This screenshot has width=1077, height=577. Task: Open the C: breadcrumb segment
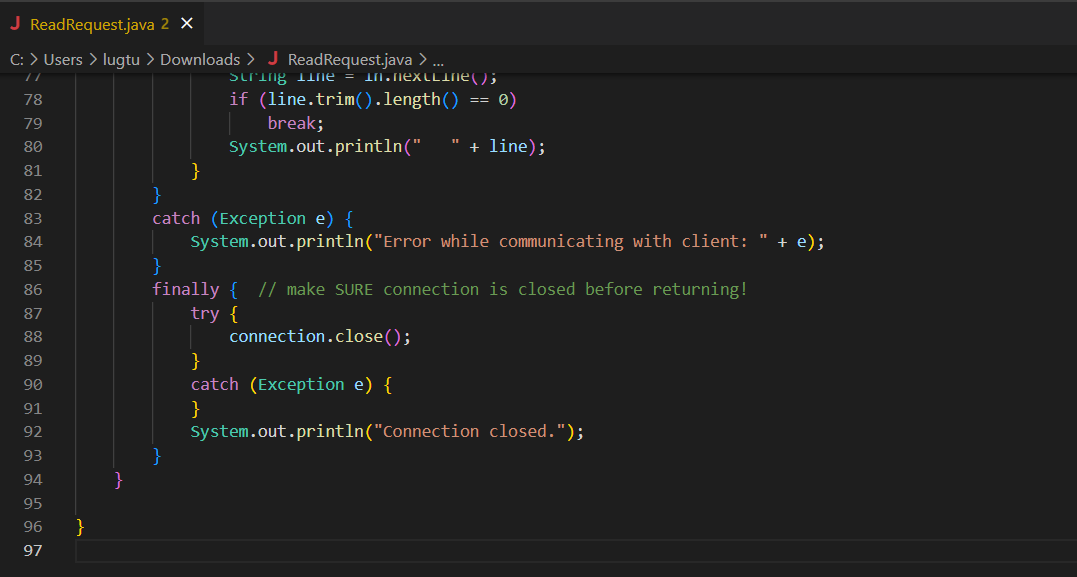pyautogui.click(x=16, y=60)
